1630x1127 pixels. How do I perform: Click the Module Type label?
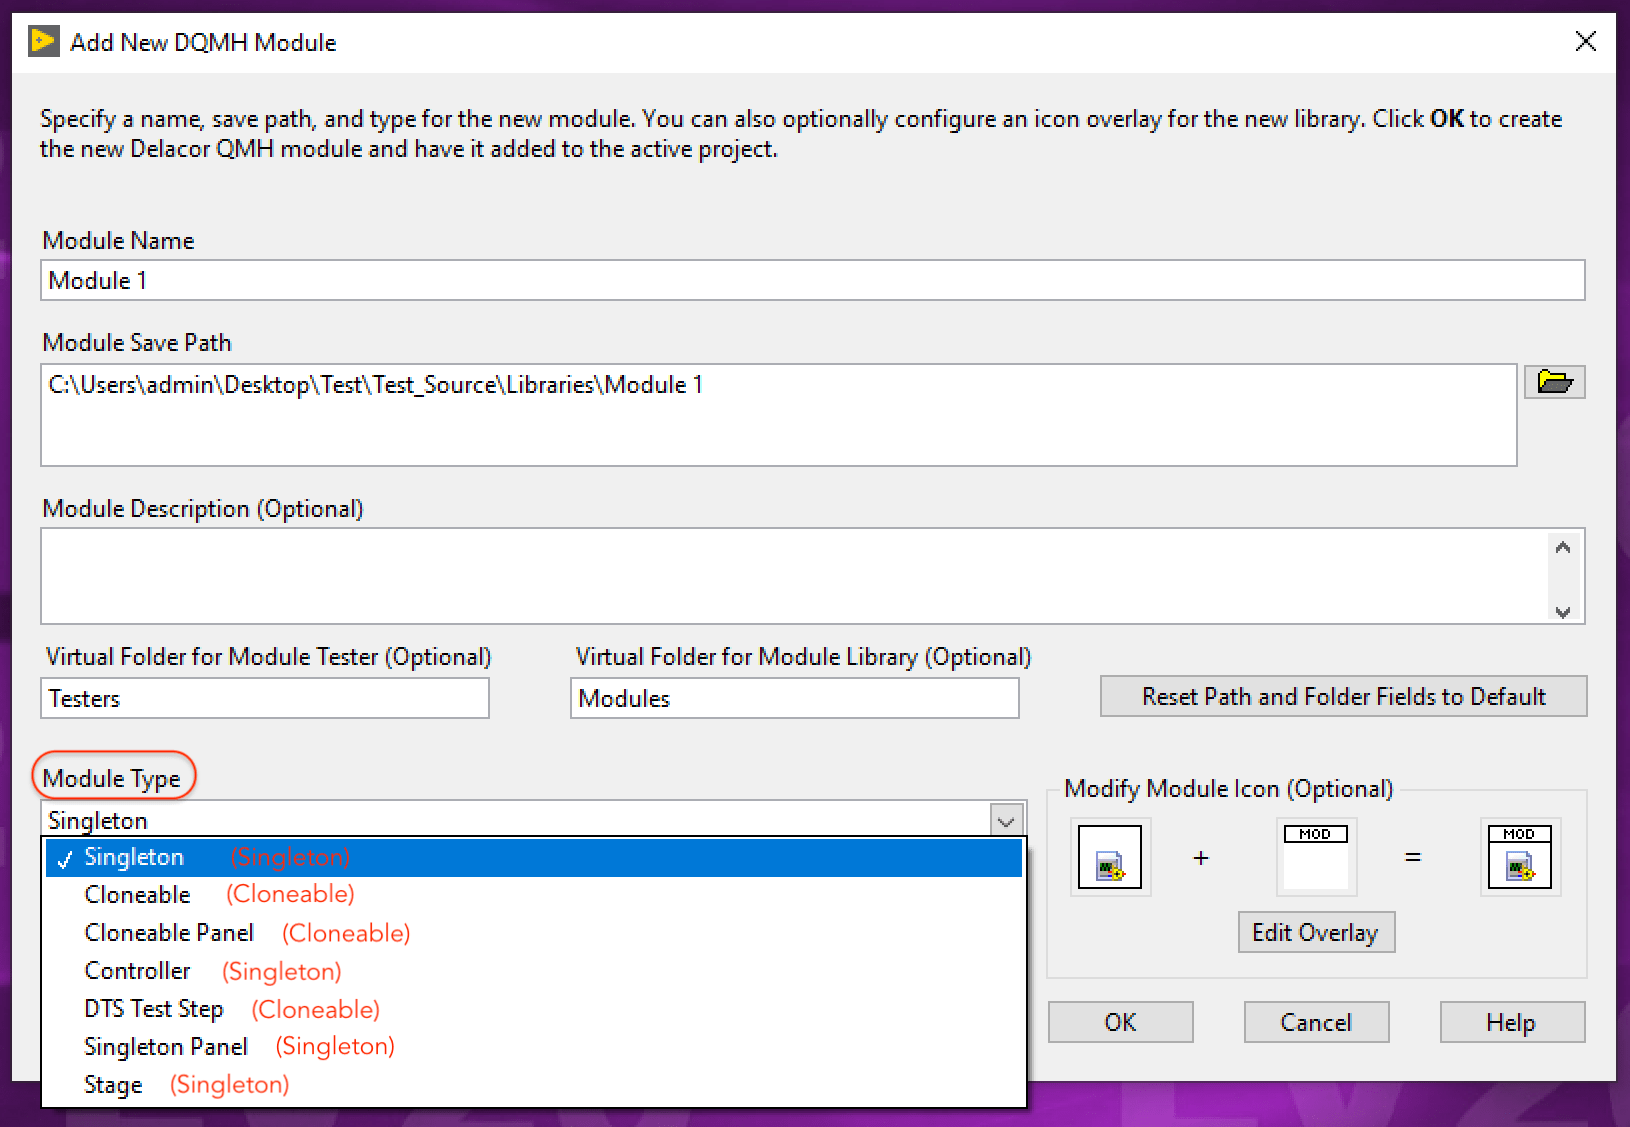[x=112, y=778]
